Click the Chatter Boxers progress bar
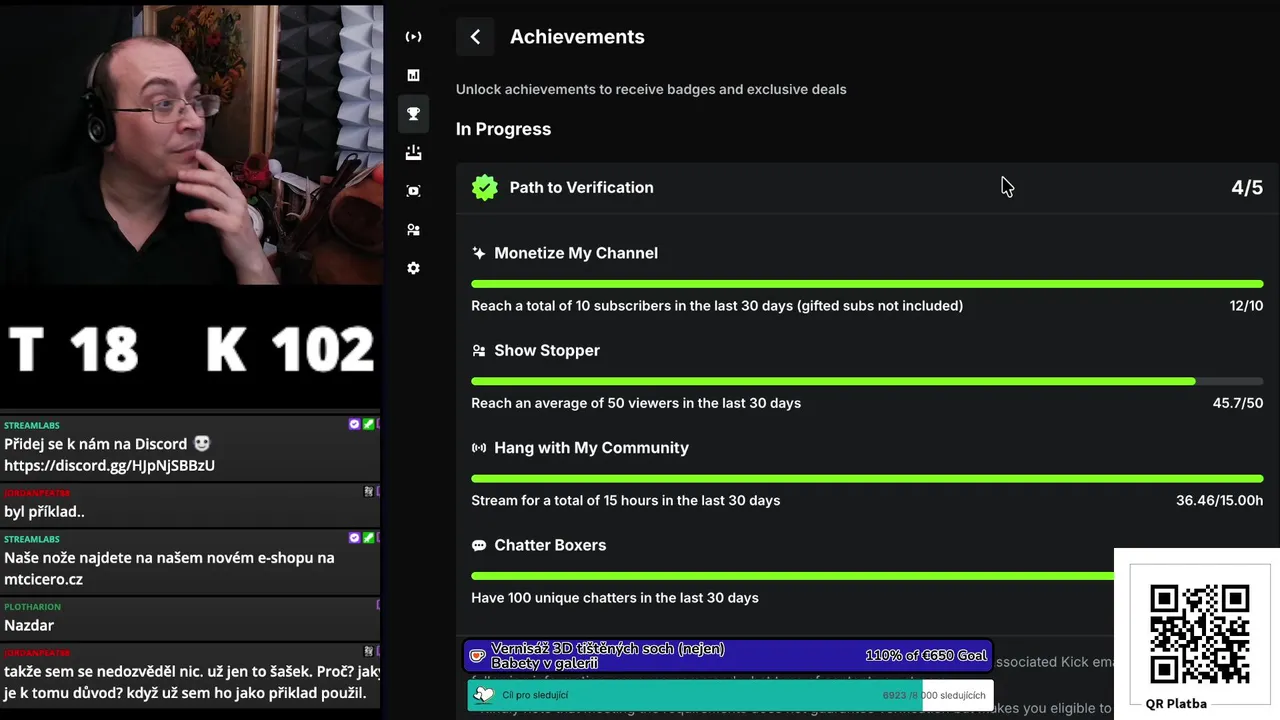Screen dimensions: 1280x720 (x=792, y=576)
